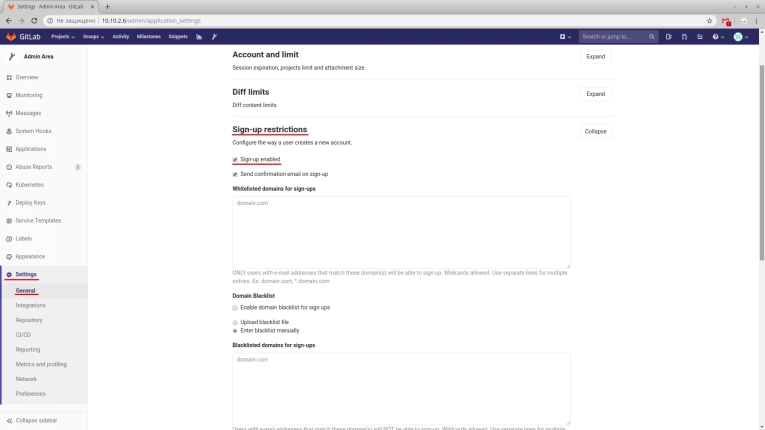Expand the Diff limits section
Image resolution: width=765 pixels, height=430 pixels.
[595, 94]
